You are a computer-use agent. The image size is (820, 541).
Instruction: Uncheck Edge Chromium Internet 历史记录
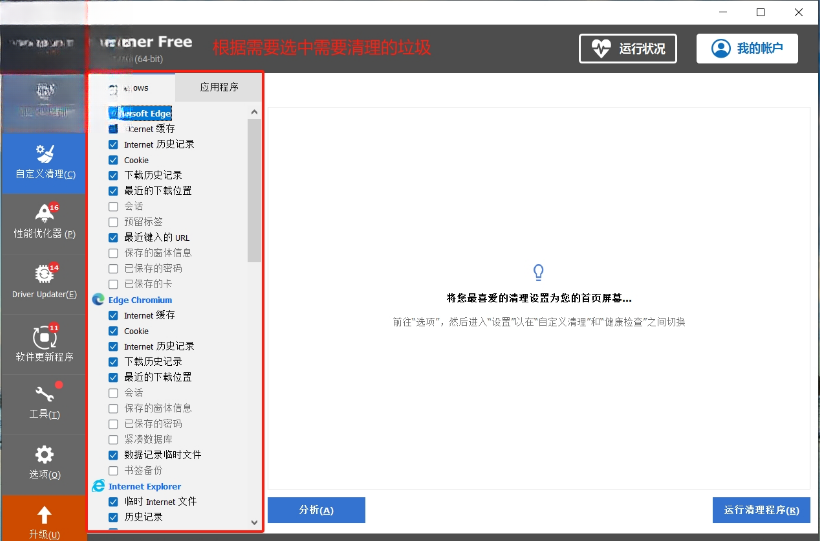pos(113,346)
